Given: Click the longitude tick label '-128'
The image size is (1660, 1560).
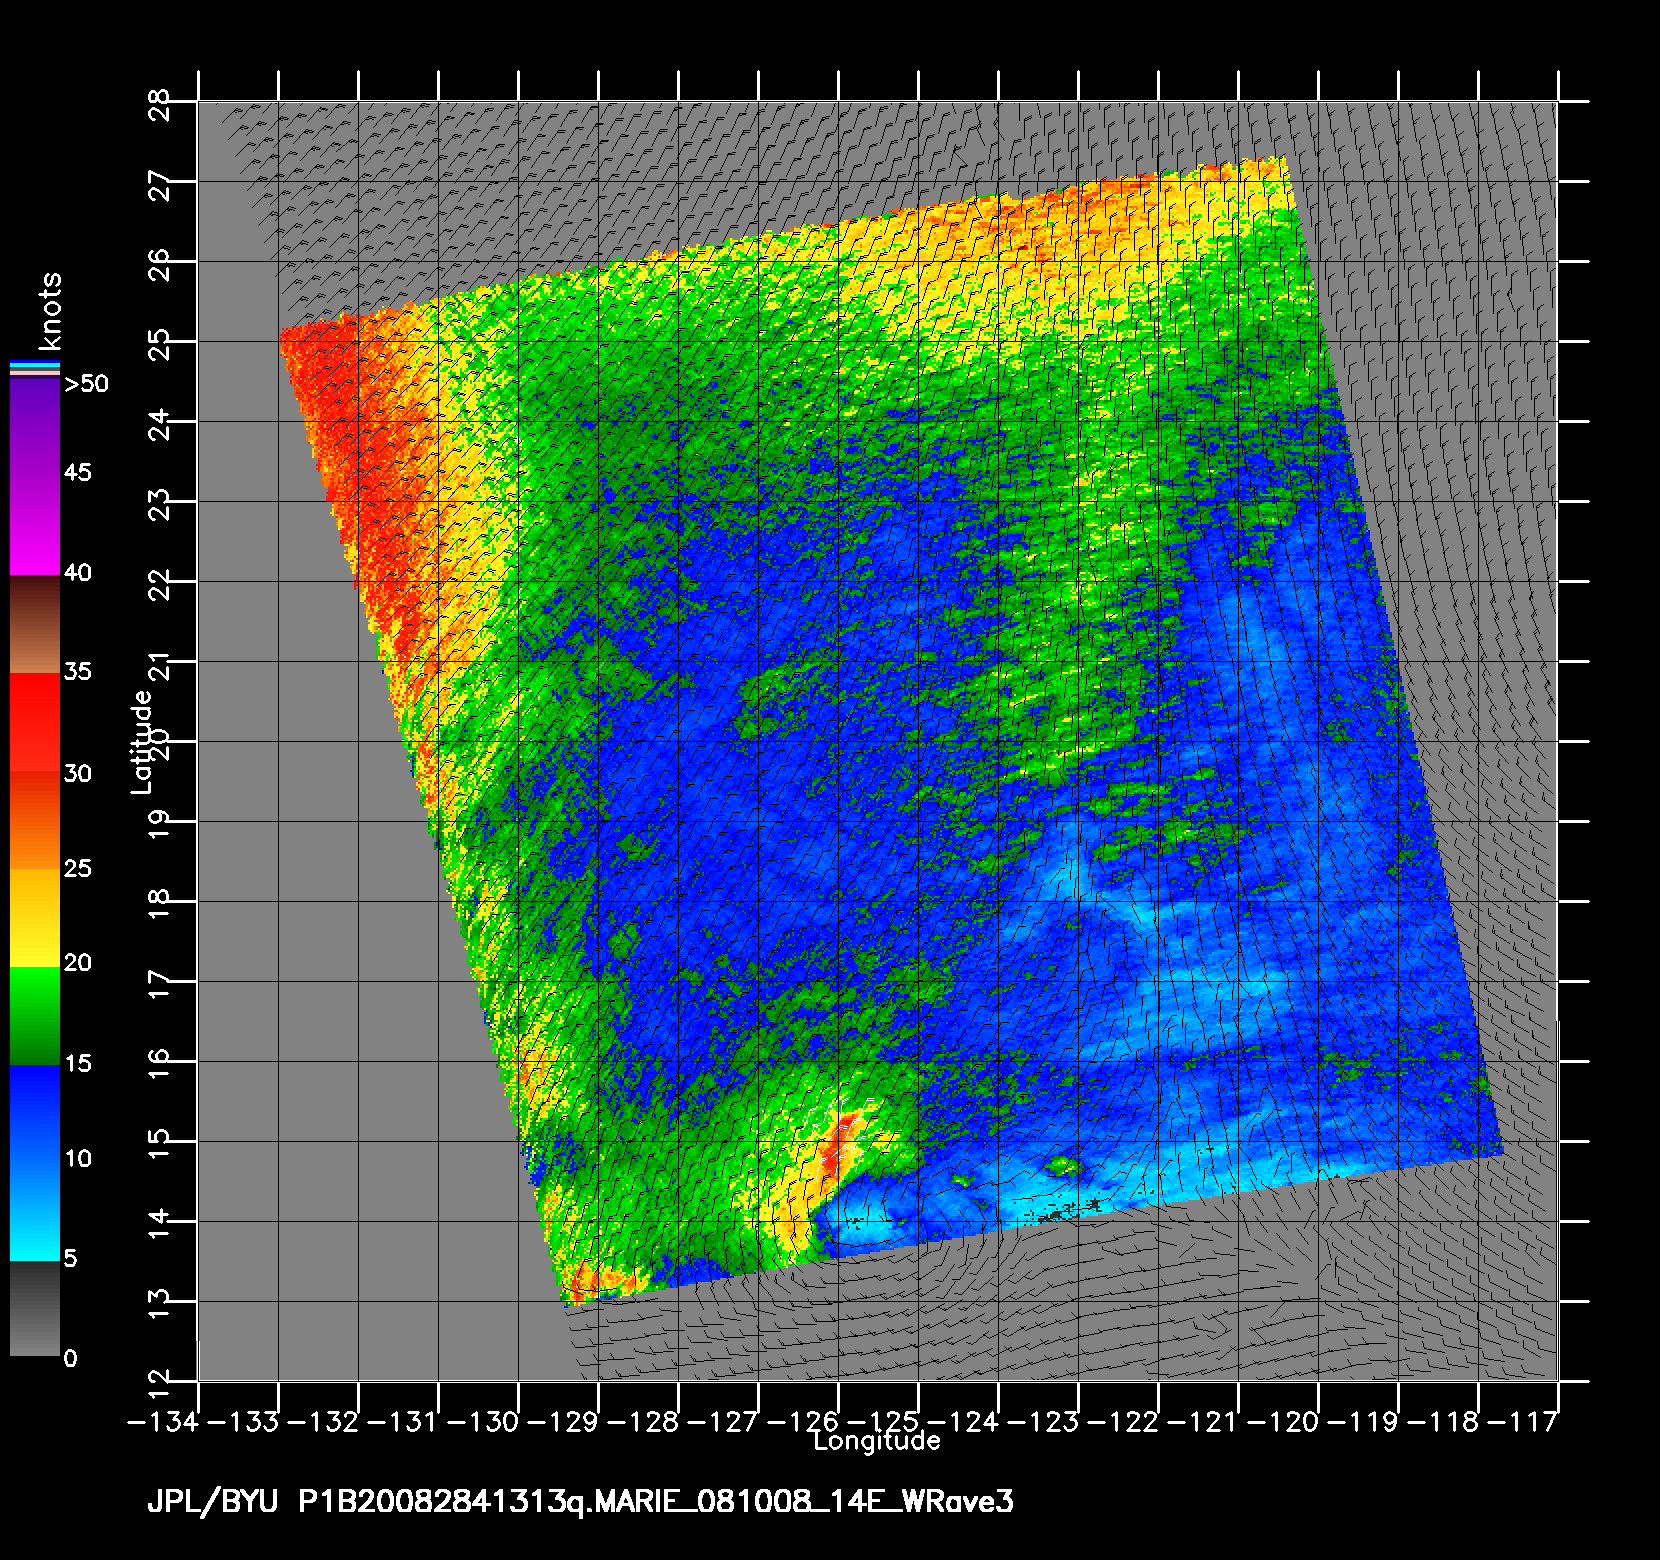Looking at the screenshot, I should pos(645,1421).
